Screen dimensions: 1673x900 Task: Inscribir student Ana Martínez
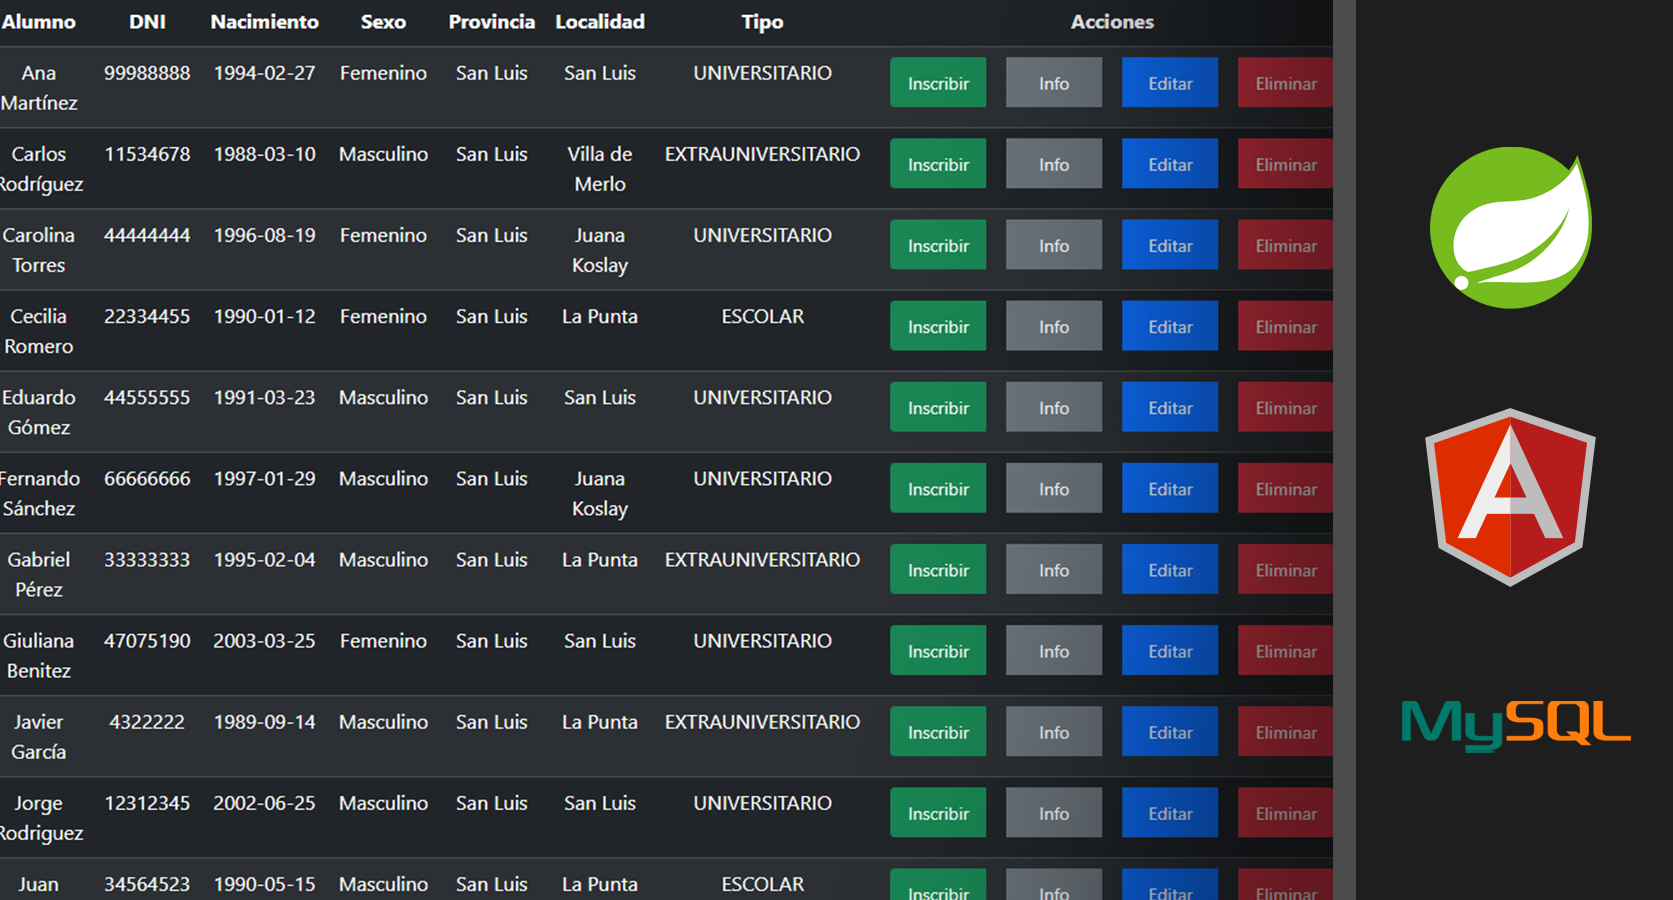[937, 82]
